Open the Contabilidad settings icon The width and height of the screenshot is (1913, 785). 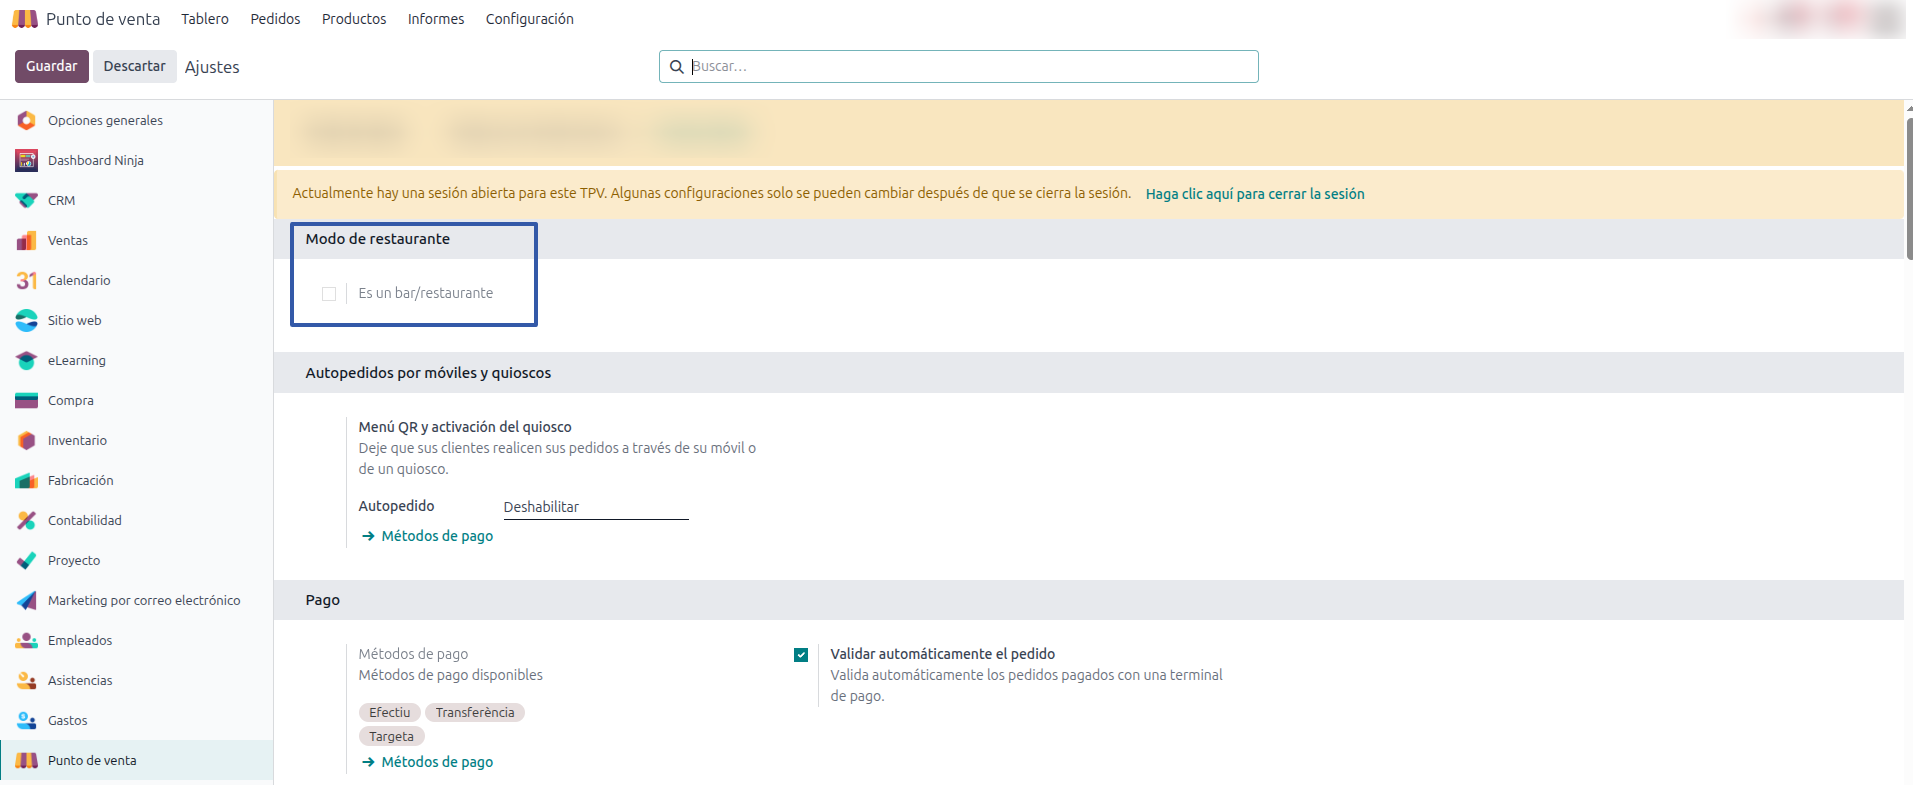click(26, 520)
